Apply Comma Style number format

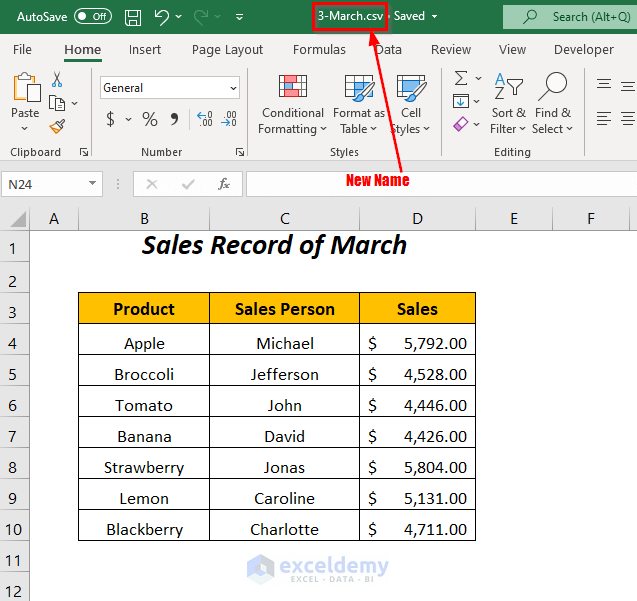tap(175, 119)
